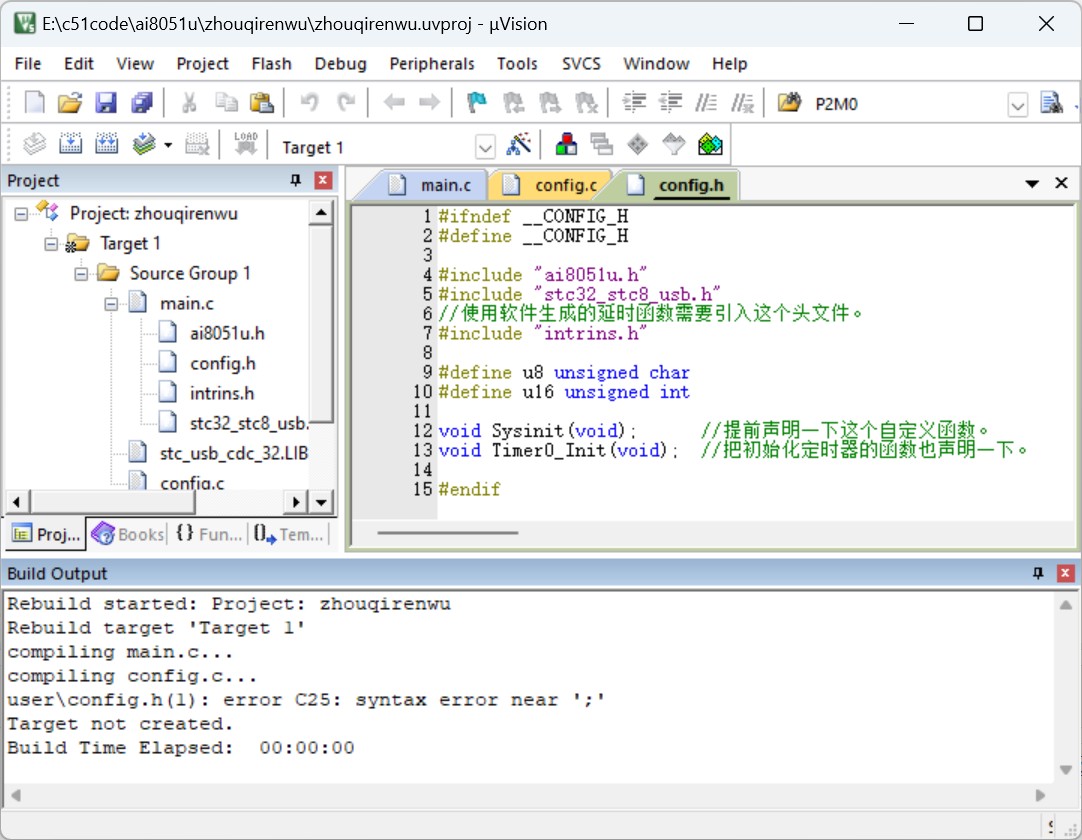Open the batch build dropdown arrow
The image size is (1082, 840).
(x=168, y=145)
